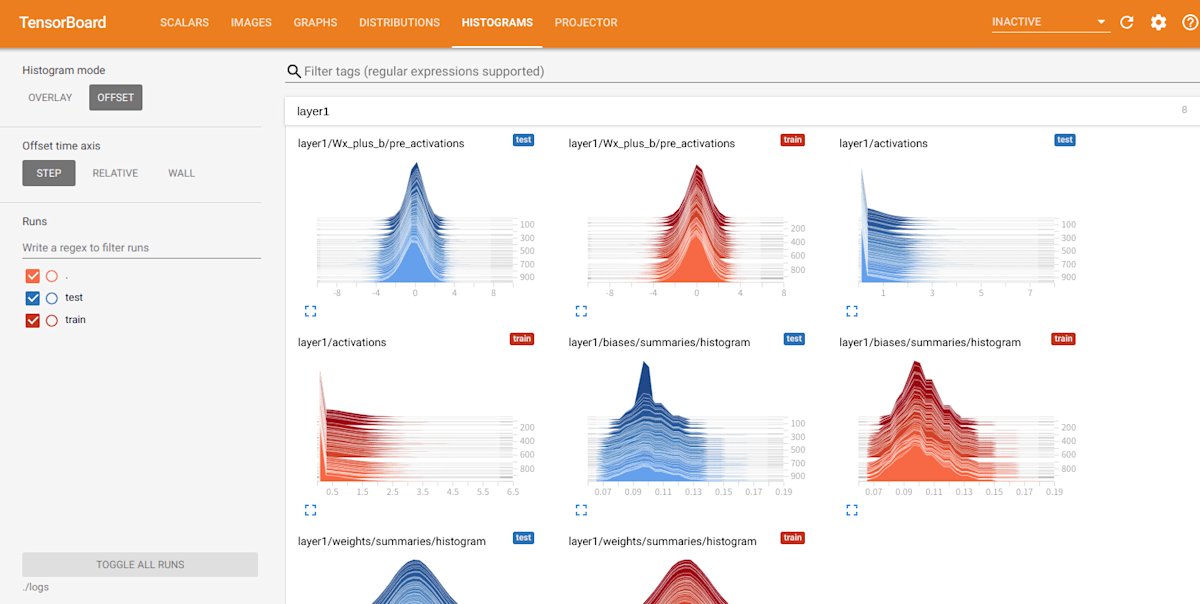Click the blue test badge on pre_activations
The width and height of the screenshot is (1200, 604).
click(523, 140)
